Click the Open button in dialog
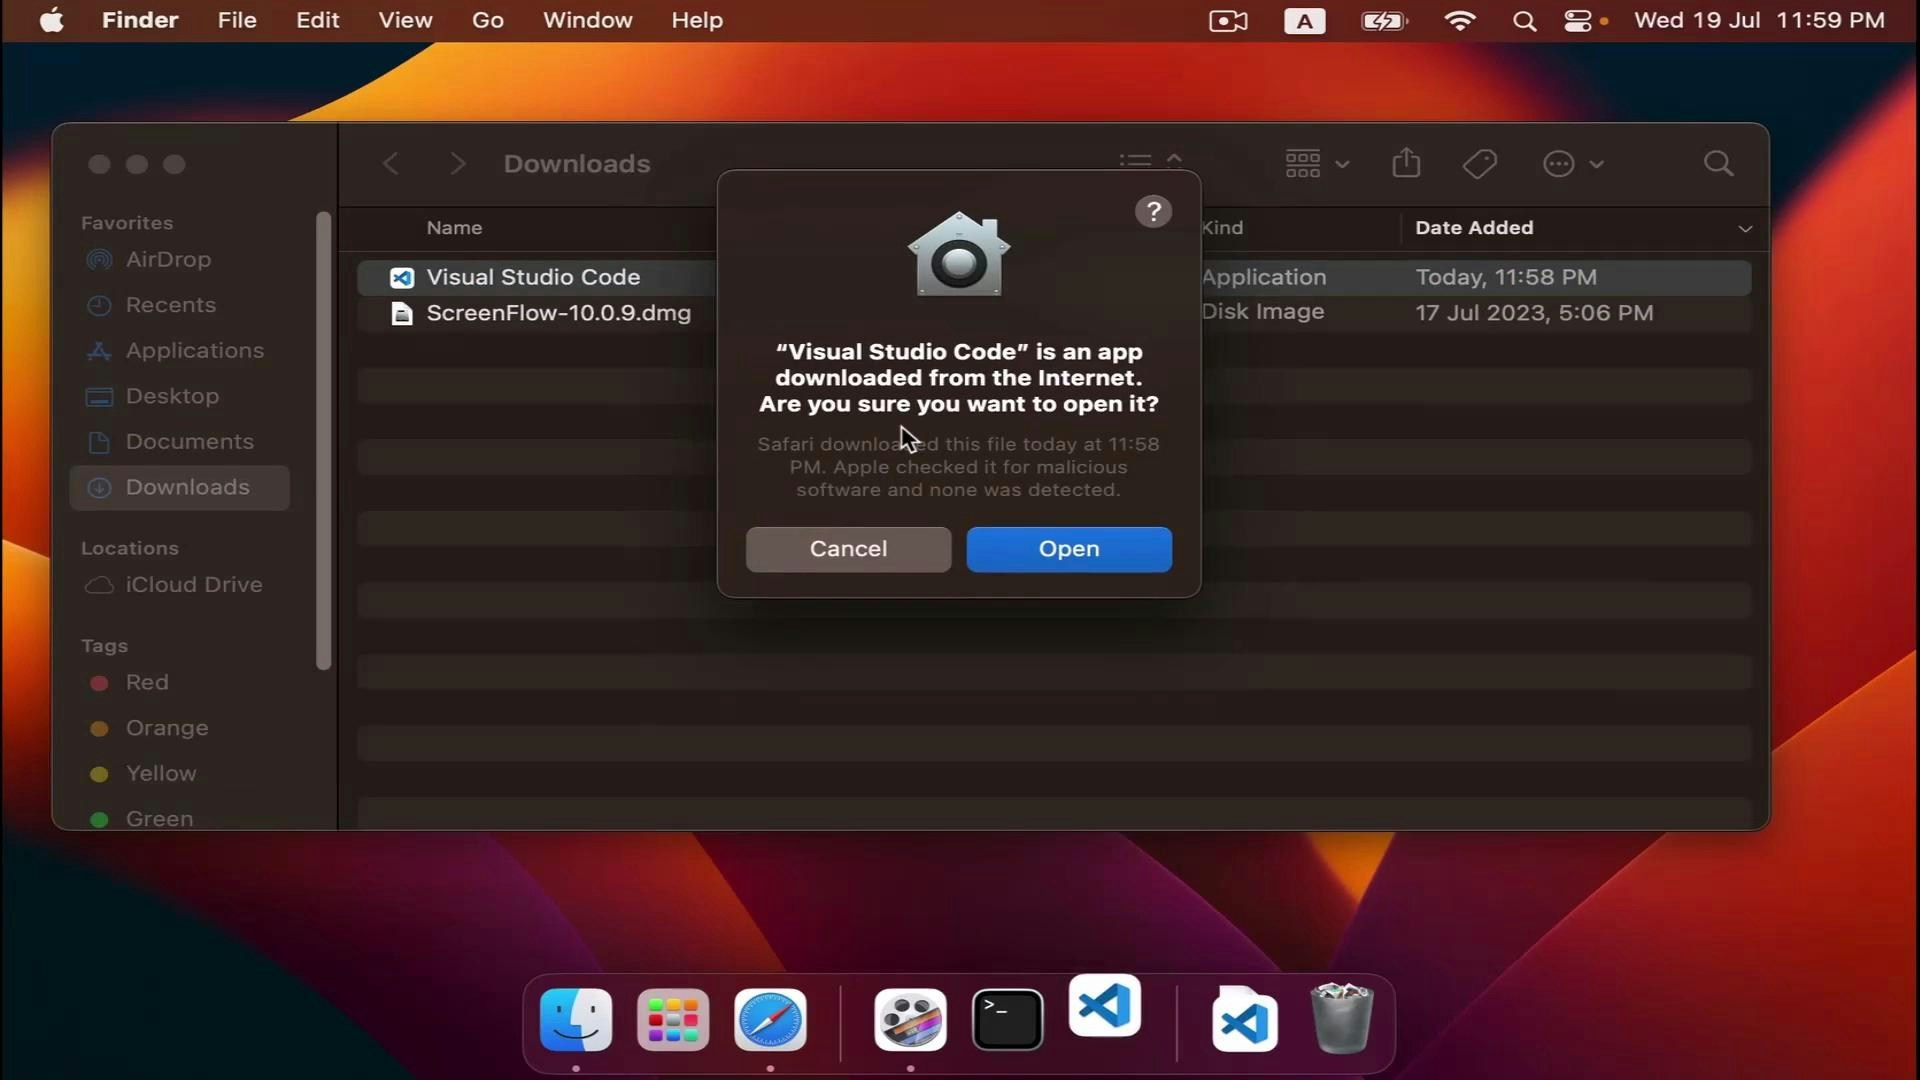 point(1069,549)
